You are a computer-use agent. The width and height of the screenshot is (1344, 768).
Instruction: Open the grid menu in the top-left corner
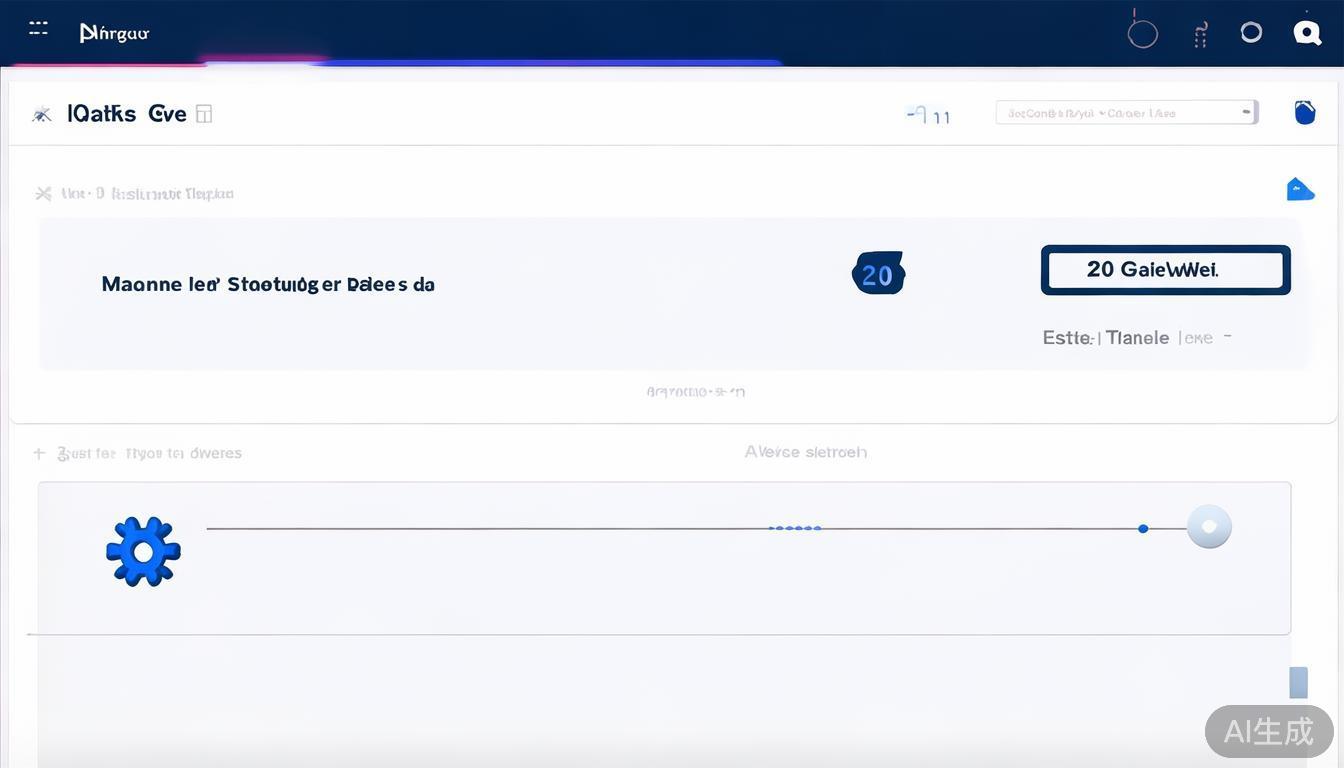point(38,29)
